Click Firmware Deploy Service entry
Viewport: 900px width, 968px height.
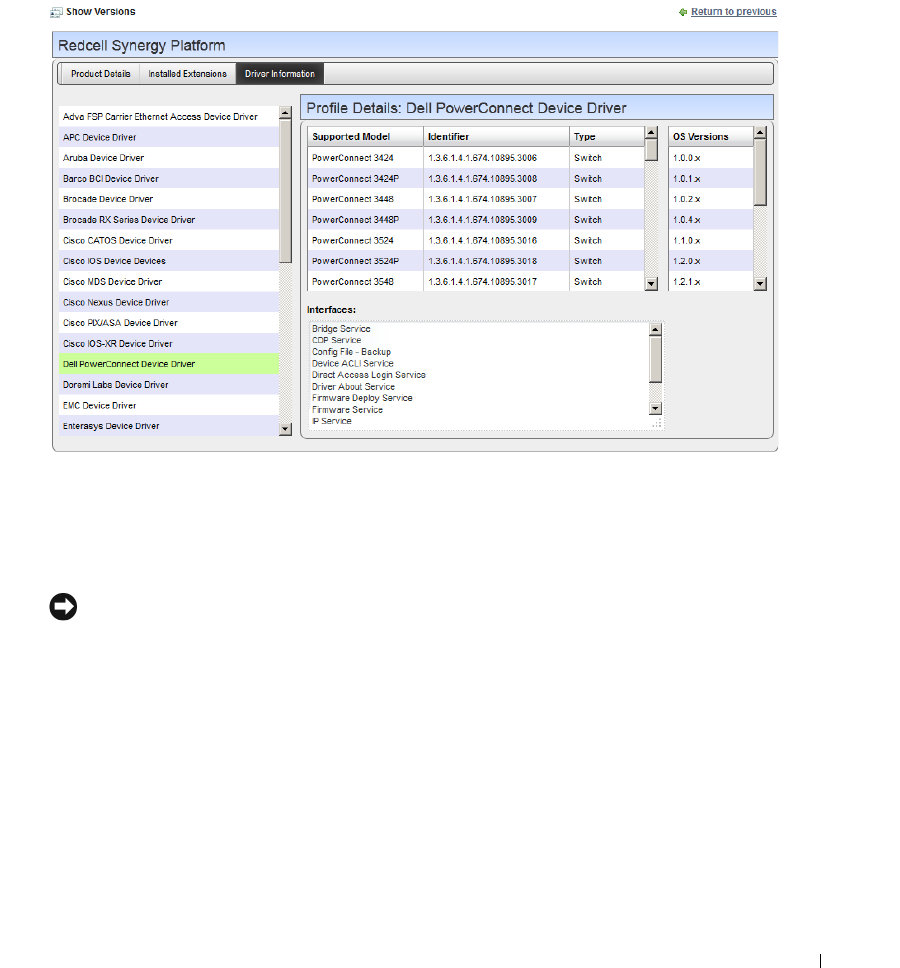(362, 398)
